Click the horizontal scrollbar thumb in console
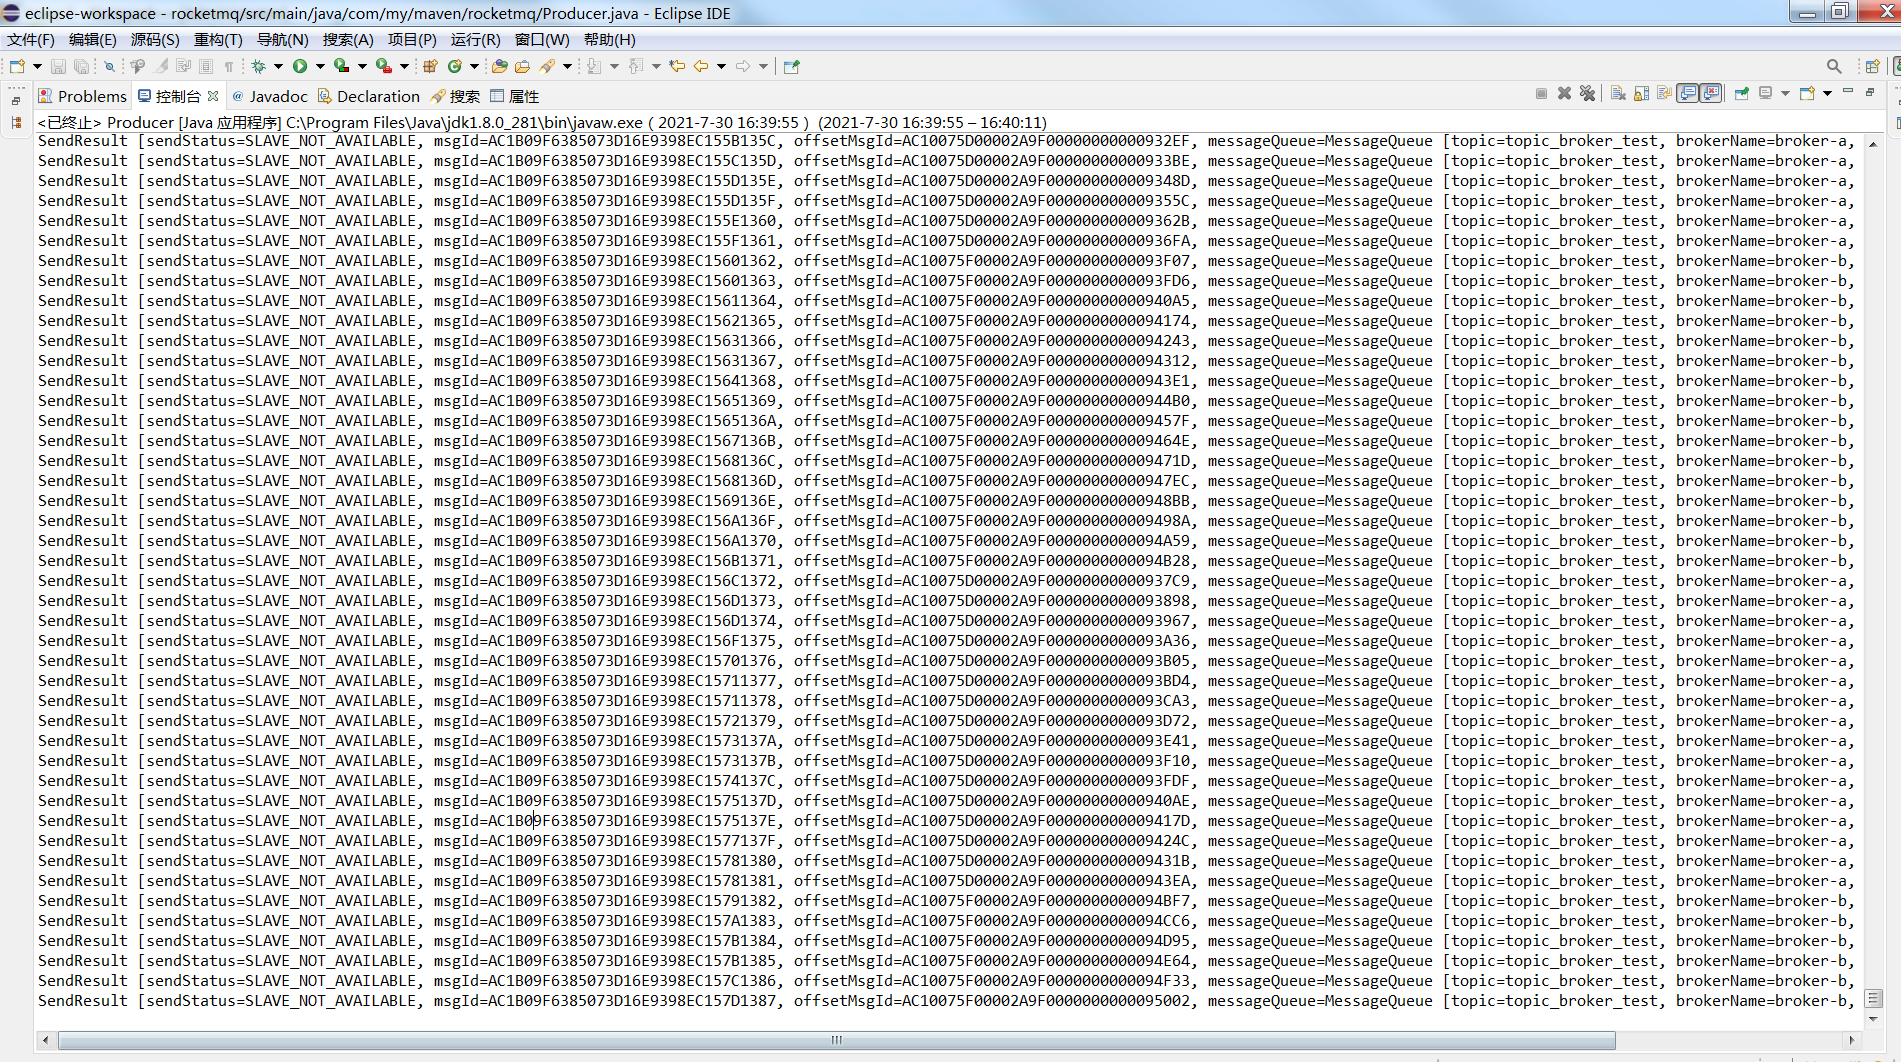 point(837,1040)
